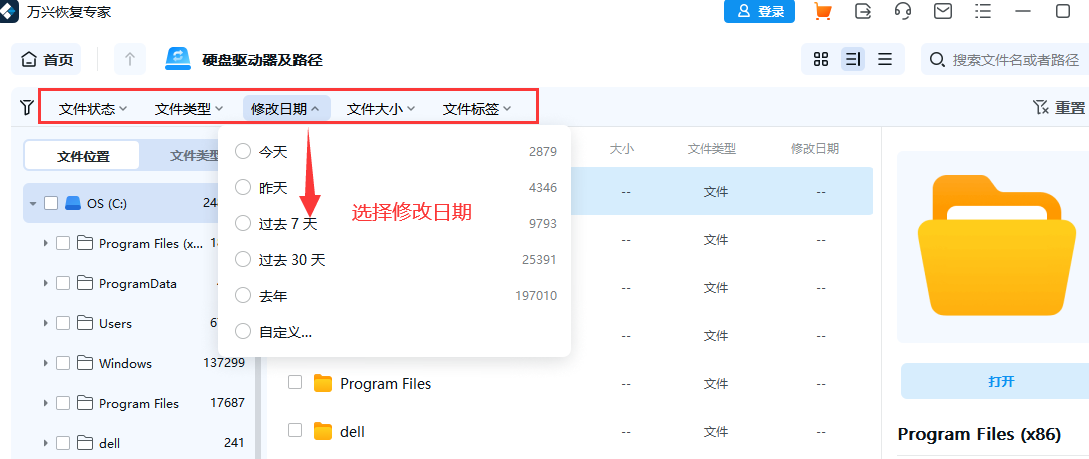Select the 自定义... radio option
Image resolution: width=1089 pixels, height=459 pixels.
pos(243,332)
